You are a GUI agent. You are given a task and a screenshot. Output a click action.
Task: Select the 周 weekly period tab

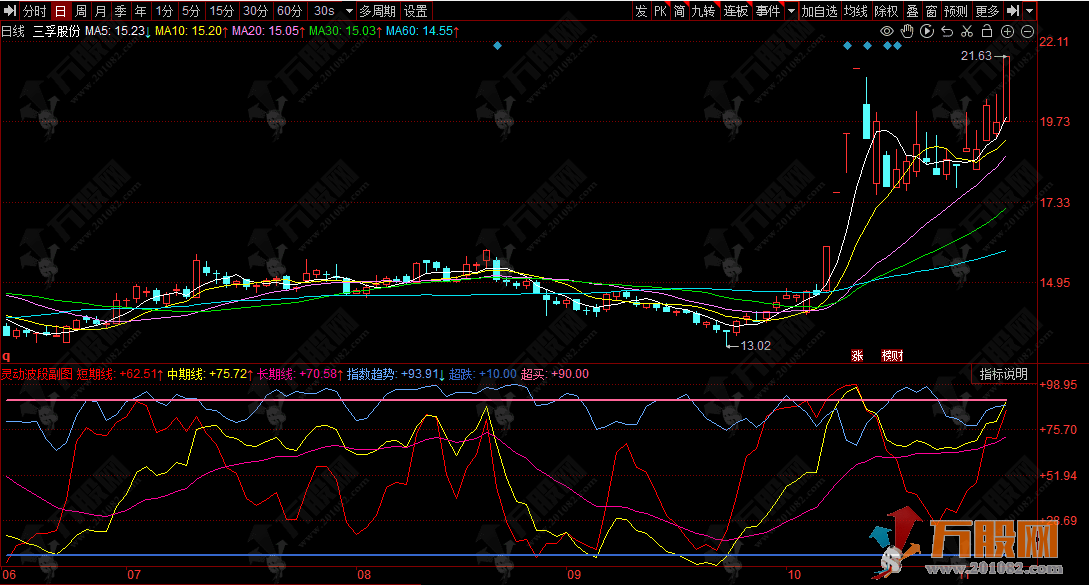click(81, 11)
